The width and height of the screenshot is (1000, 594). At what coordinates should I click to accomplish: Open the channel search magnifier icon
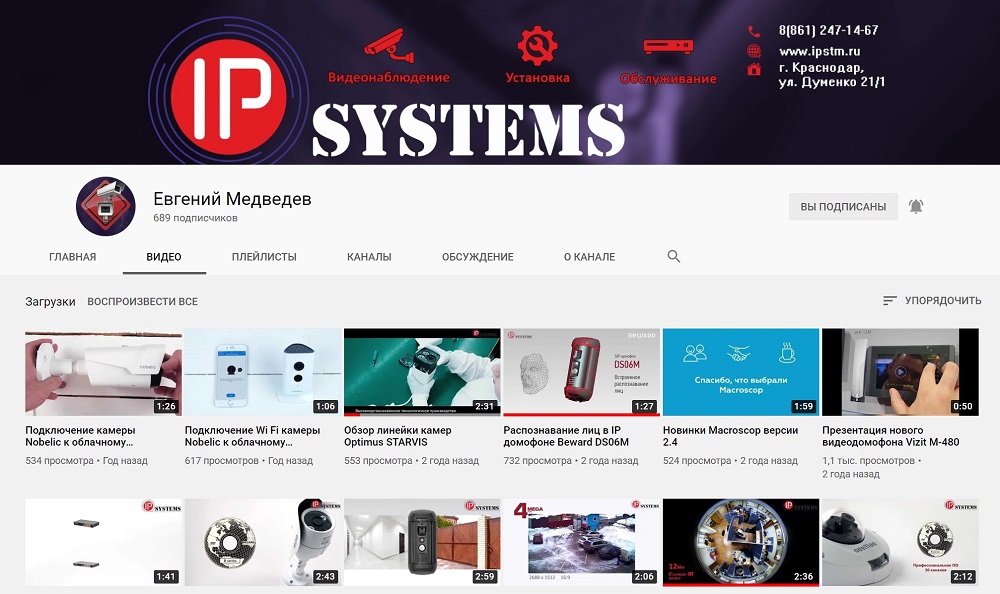point(674,257)
